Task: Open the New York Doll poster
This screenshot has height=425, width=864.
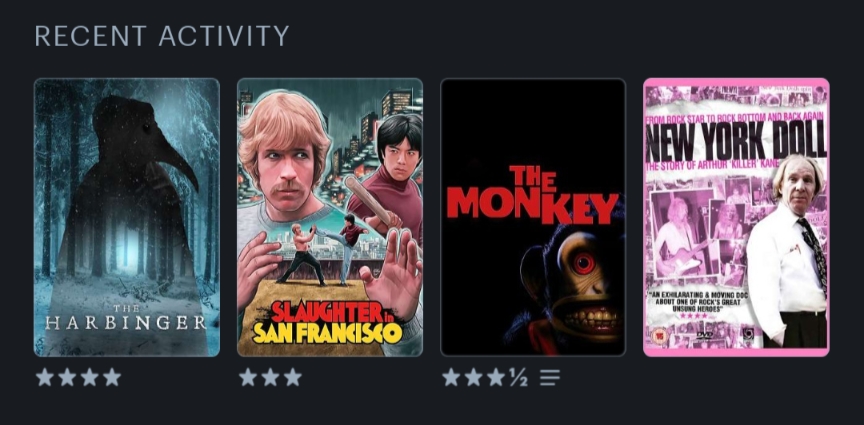Action: (736, 217)
